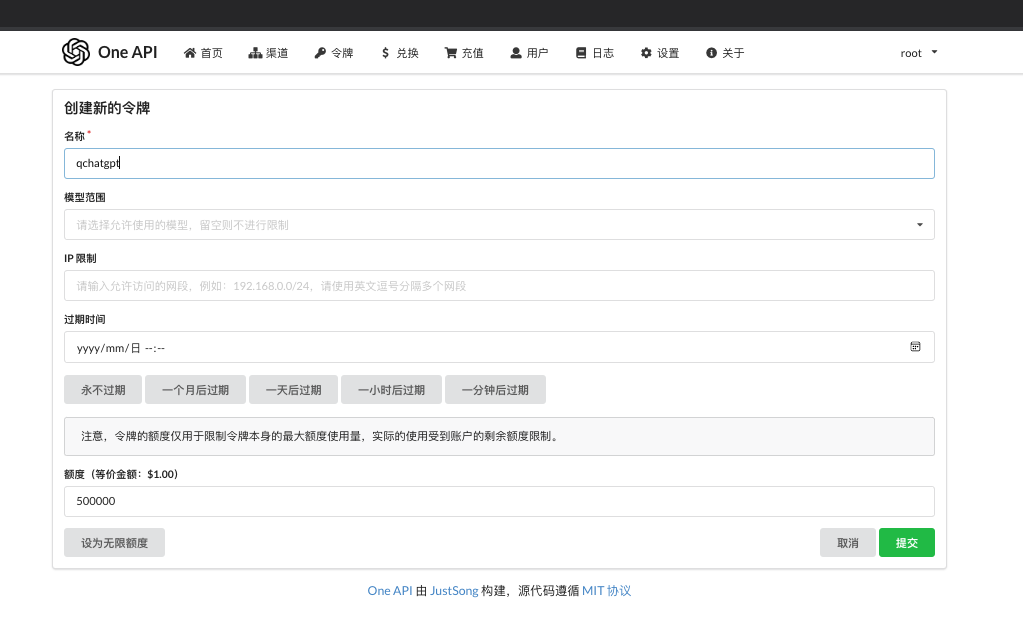
Task: Click the 令牌 key icon in navbar
Action: [319, 52]
